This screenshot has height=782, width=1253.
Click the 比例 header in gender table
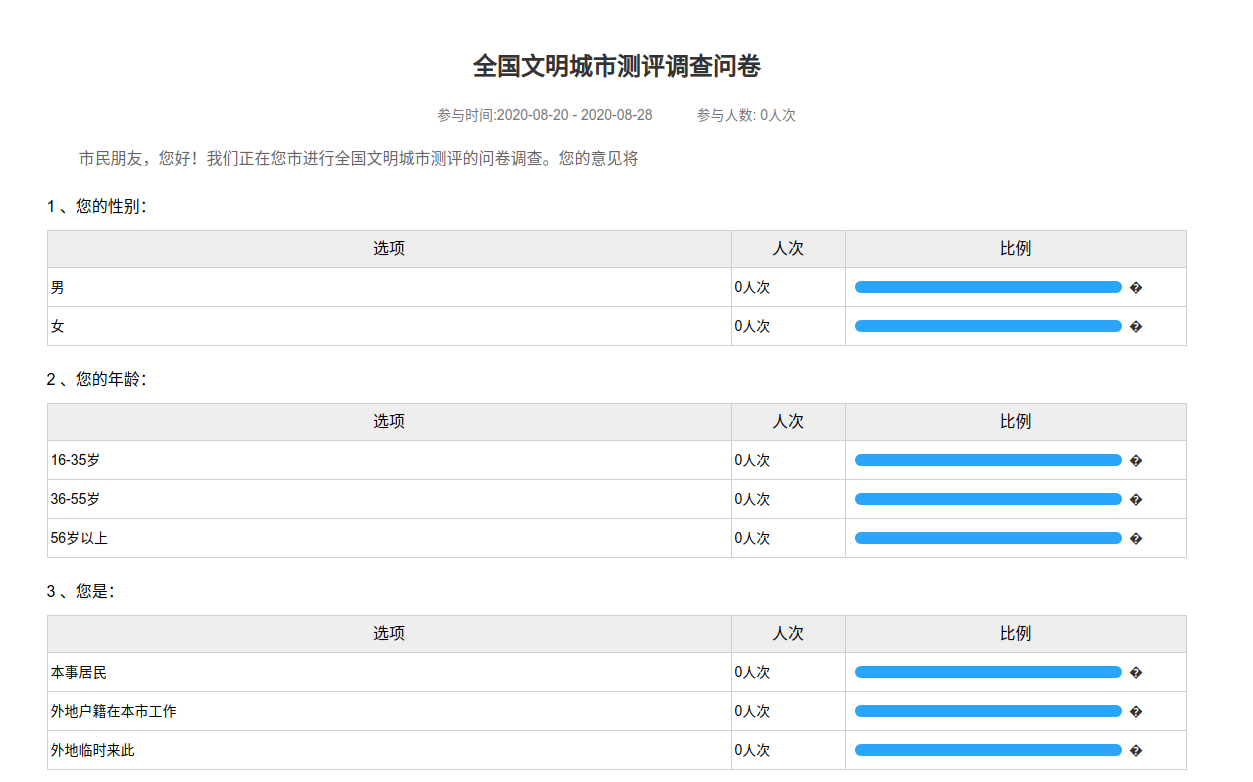click(1015, 249)
